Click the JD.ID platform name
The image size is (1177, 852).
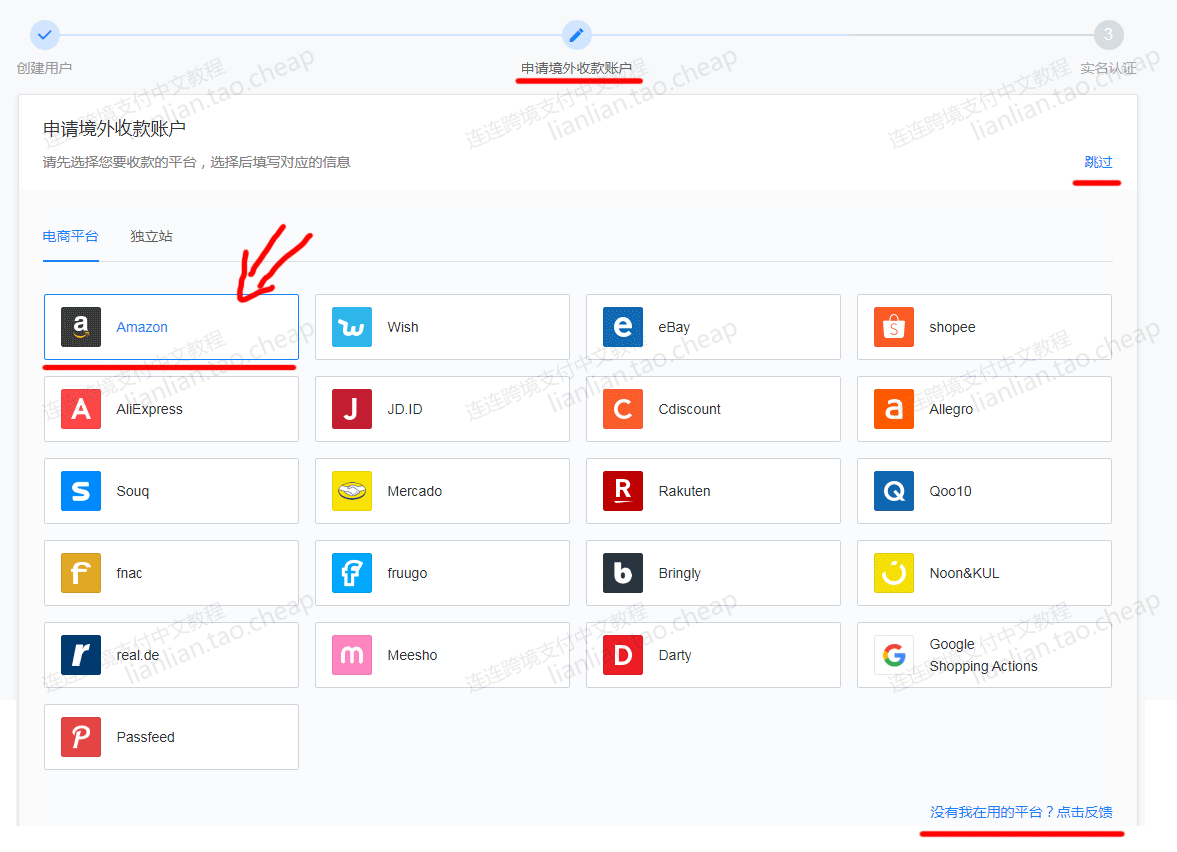(x=405, y=409)
